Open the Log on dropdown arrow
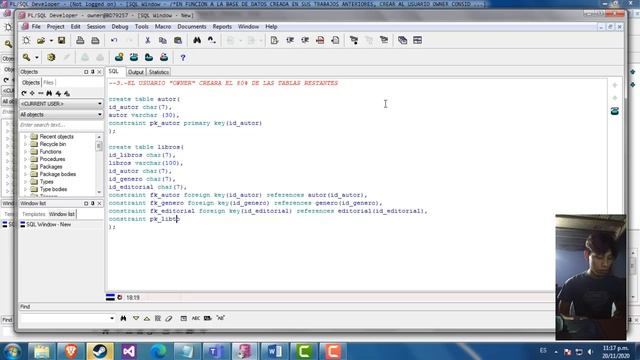This screenshot has width=640, height=360. pyautogui.click(x=37, y=58)
